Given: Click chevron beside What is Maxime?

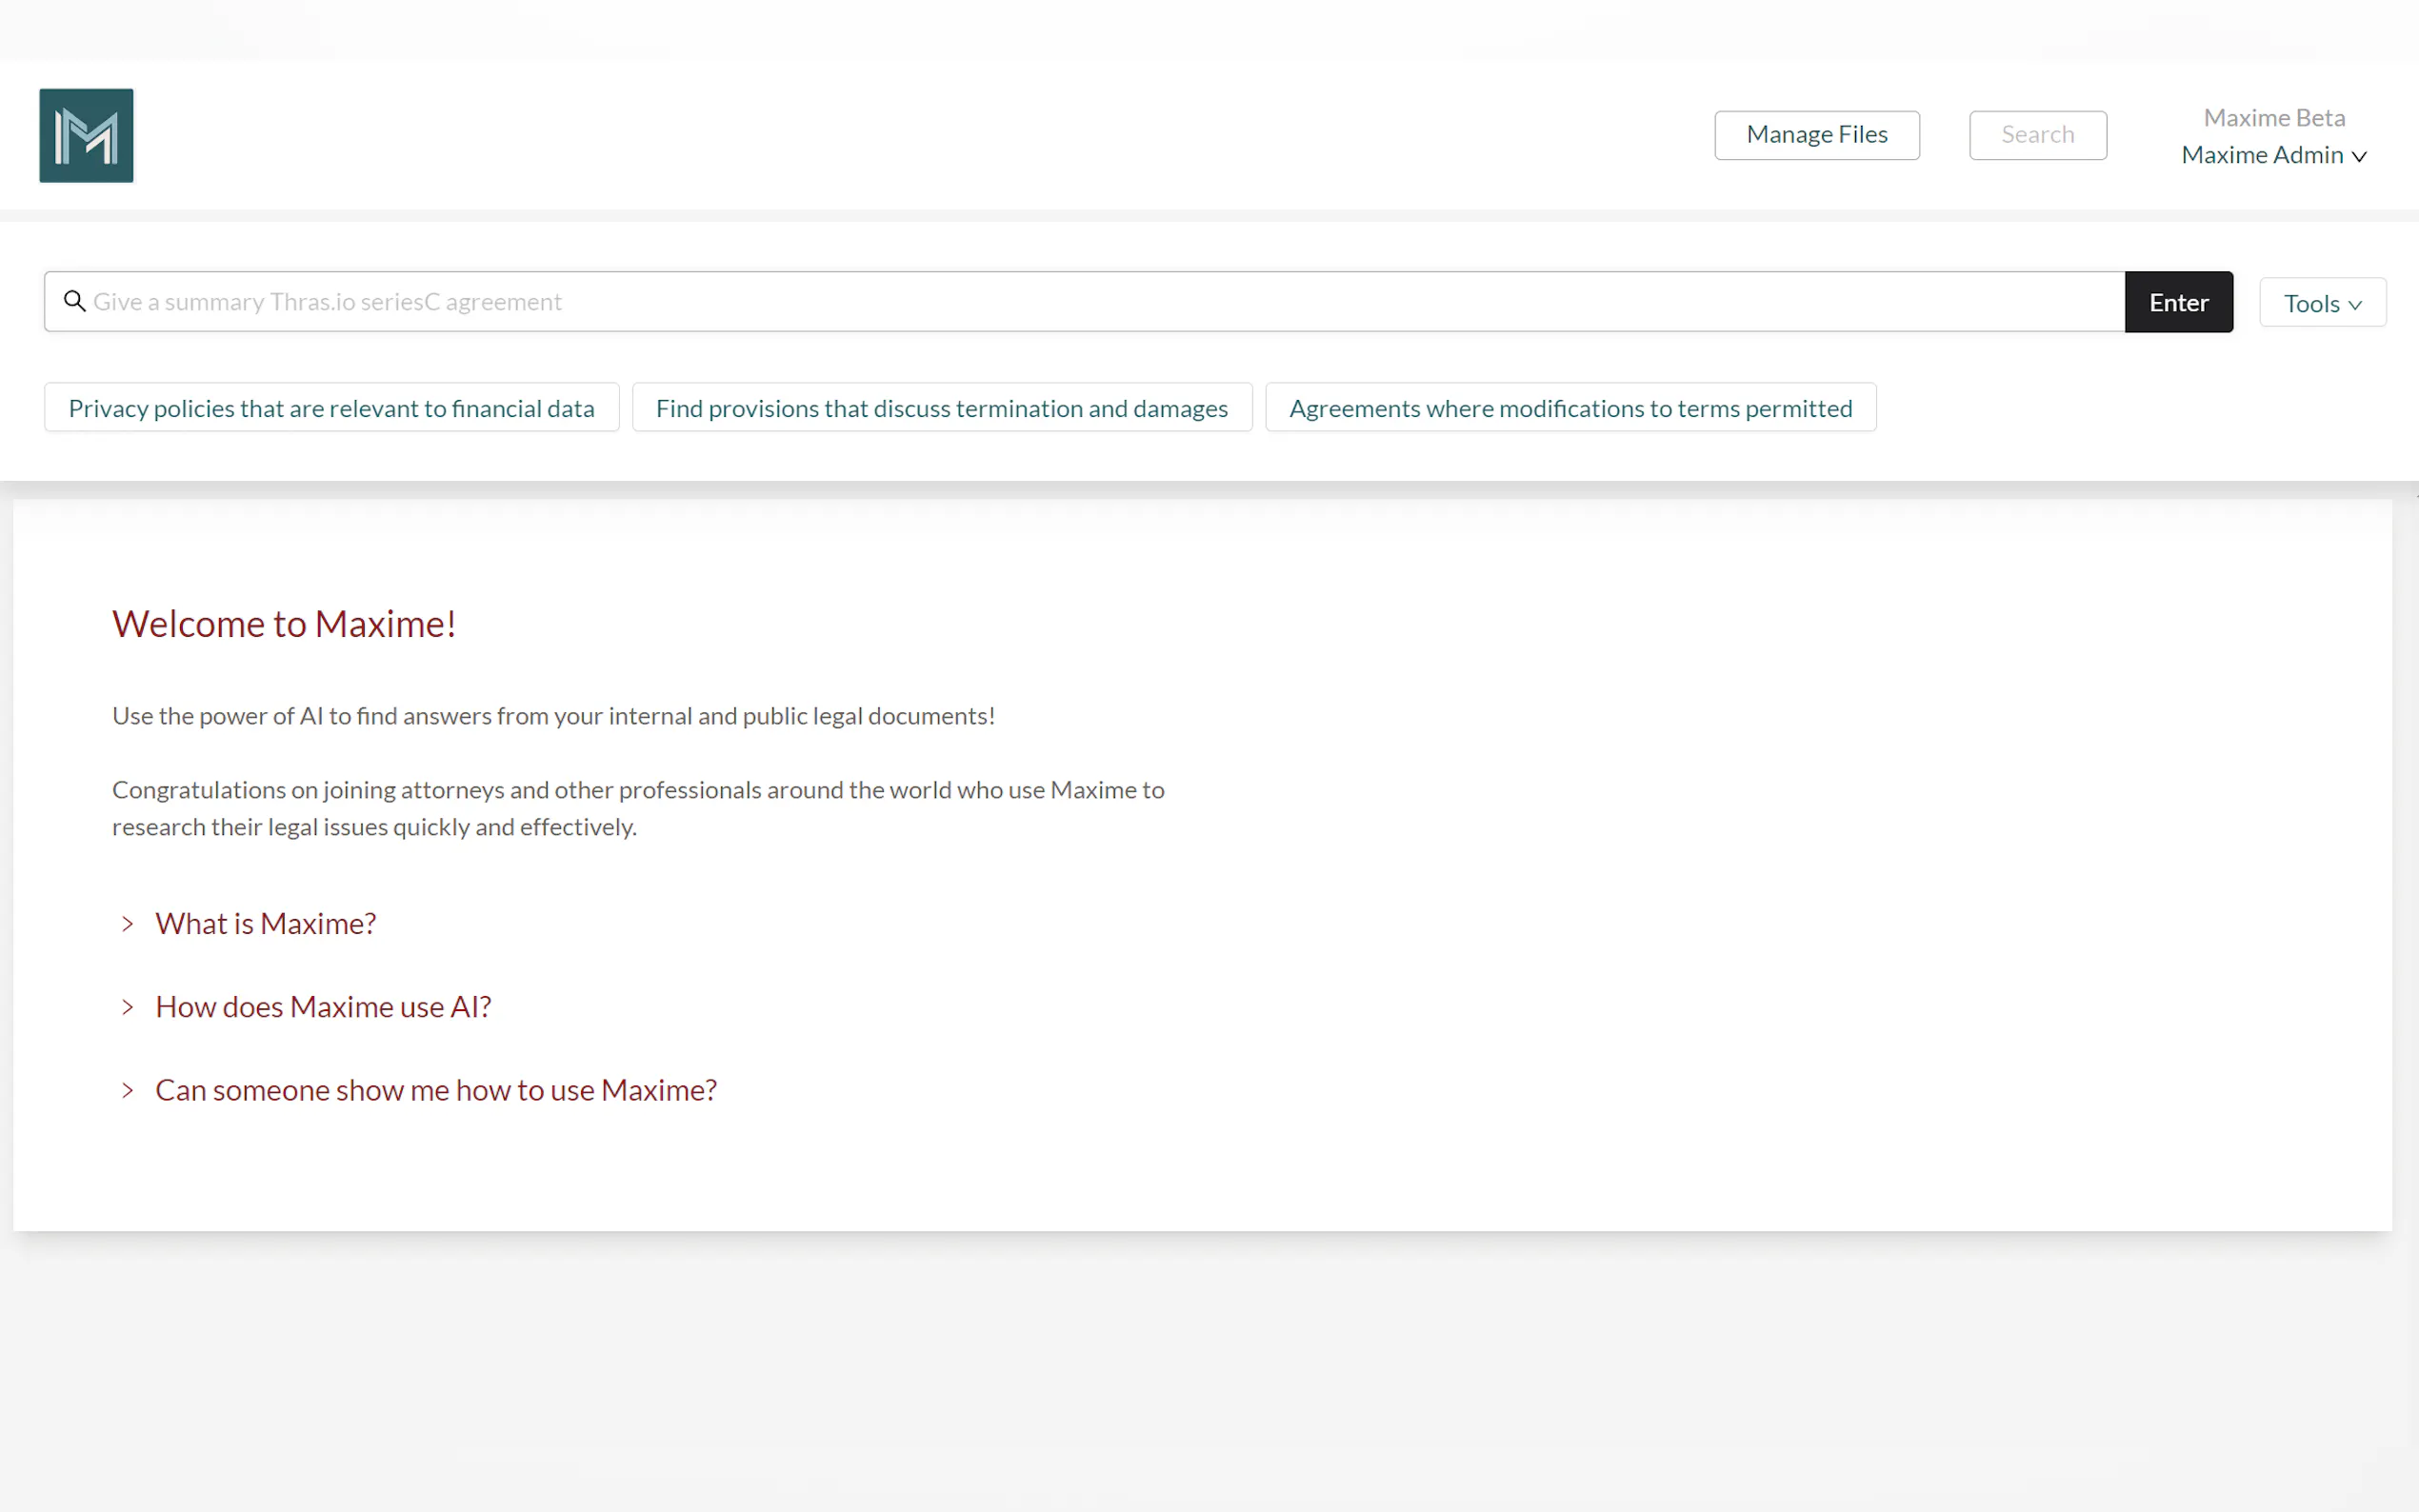Looking at the screenshot, I should (x=127, y=924).
